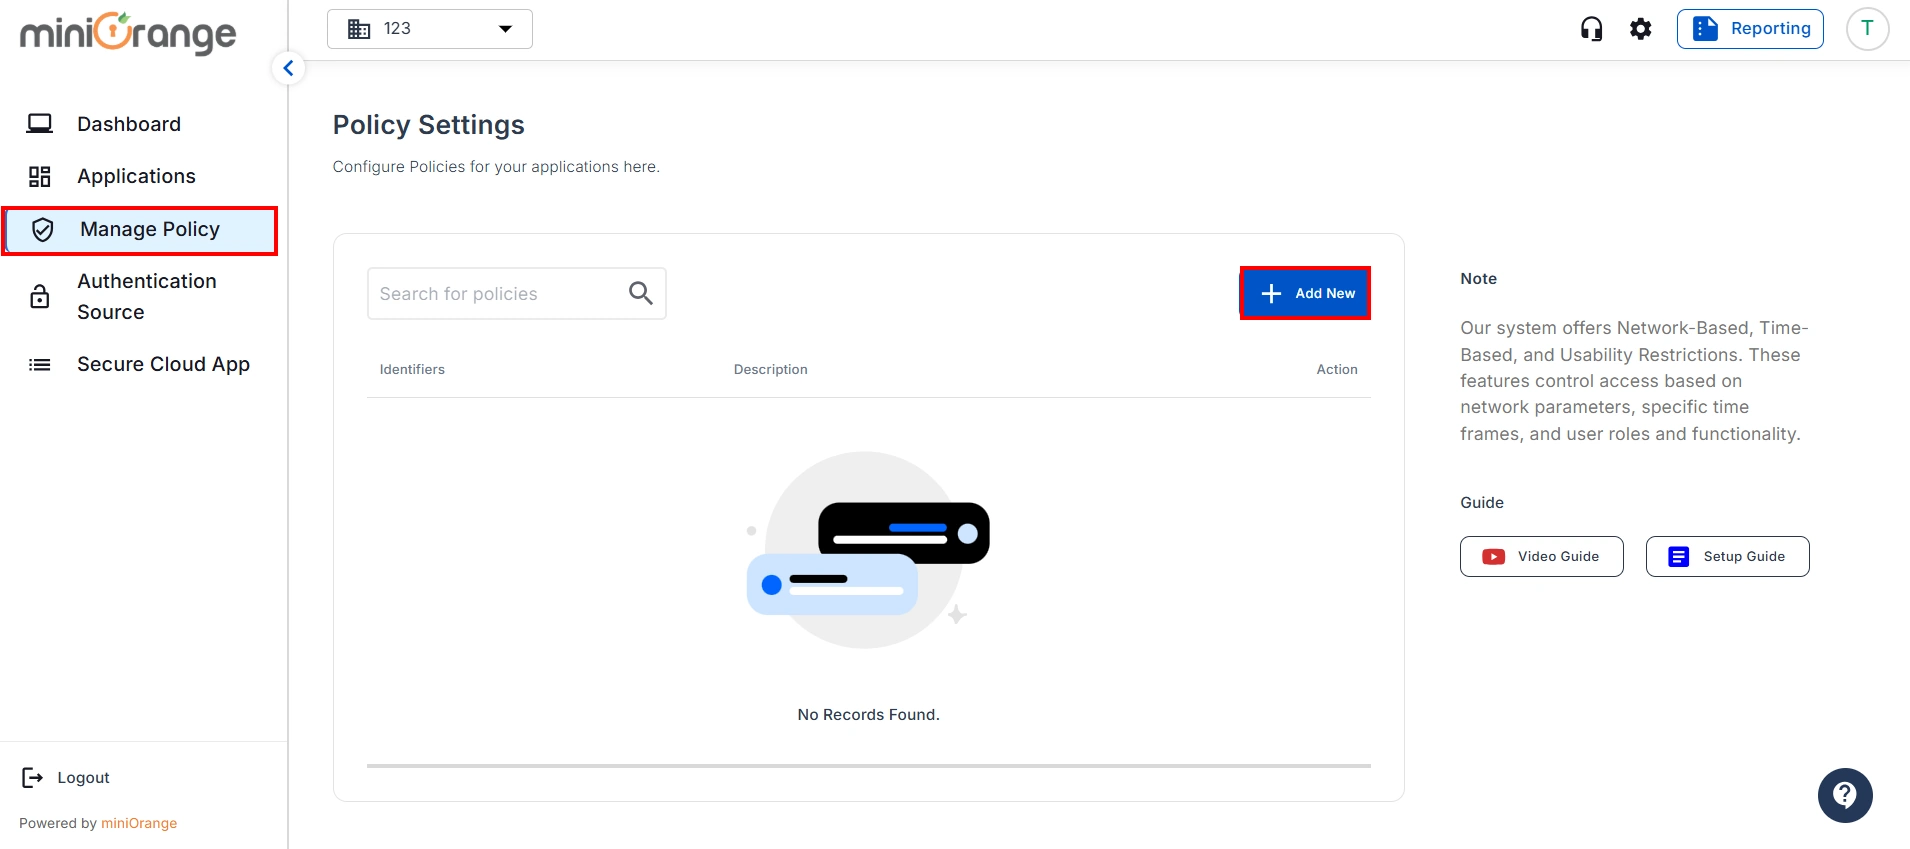Go to Applications in the sidebar
Image resolution: width=1910 pixels, height=849 pixels.
[x=136, y=176]
